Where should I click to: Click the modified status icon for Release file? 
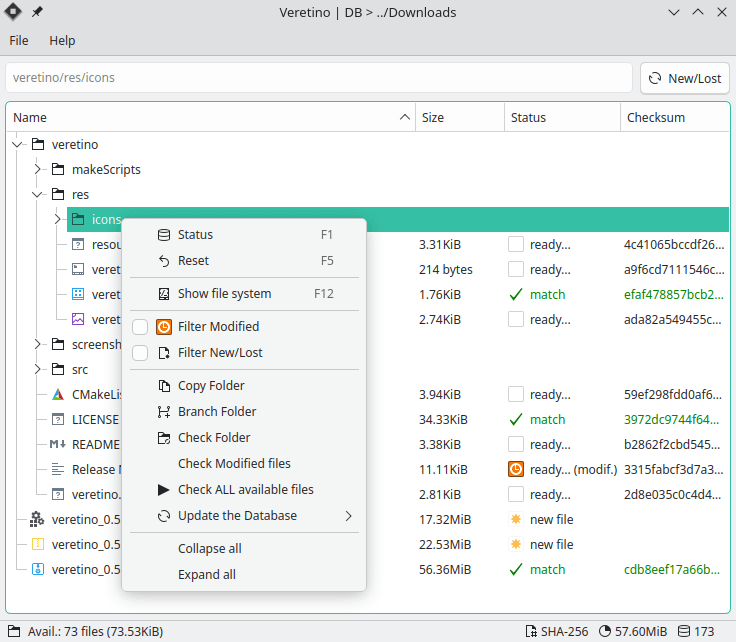coord(516,469)
